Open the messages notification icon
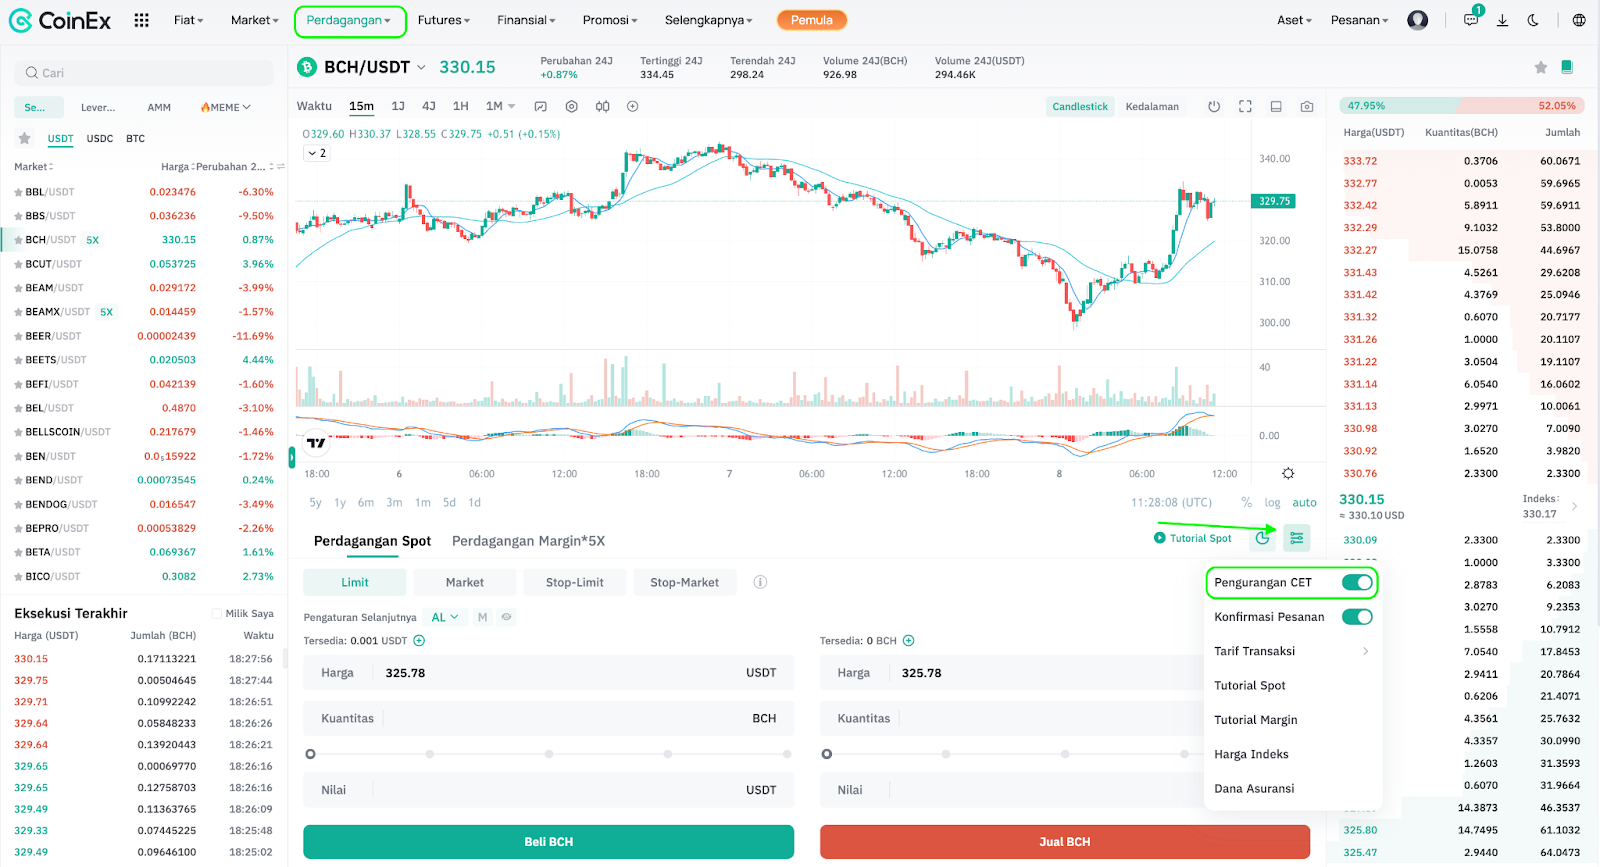 (x=1471, y=19)
